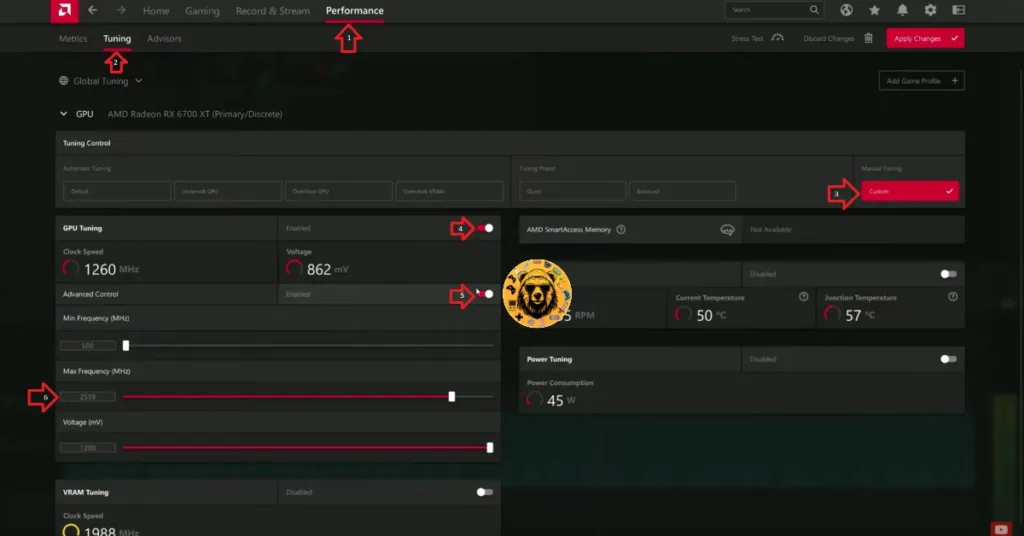The image size is (1024, 536).
Task: Start Stress Test gauge icon
Action: (x=777, y=38)
